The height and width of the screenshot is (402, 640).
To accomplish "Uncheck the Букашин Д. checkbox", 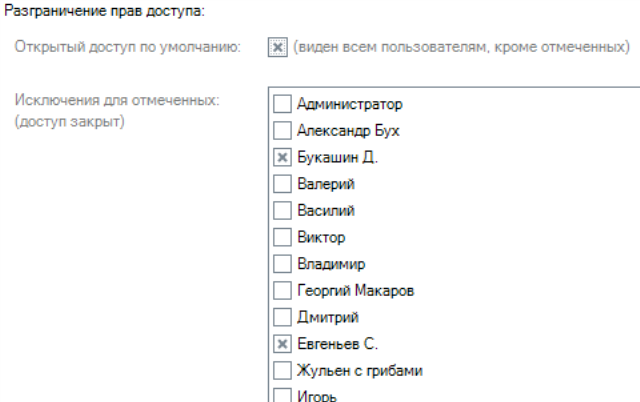I will pyautogui.click(x=283, y=157).
